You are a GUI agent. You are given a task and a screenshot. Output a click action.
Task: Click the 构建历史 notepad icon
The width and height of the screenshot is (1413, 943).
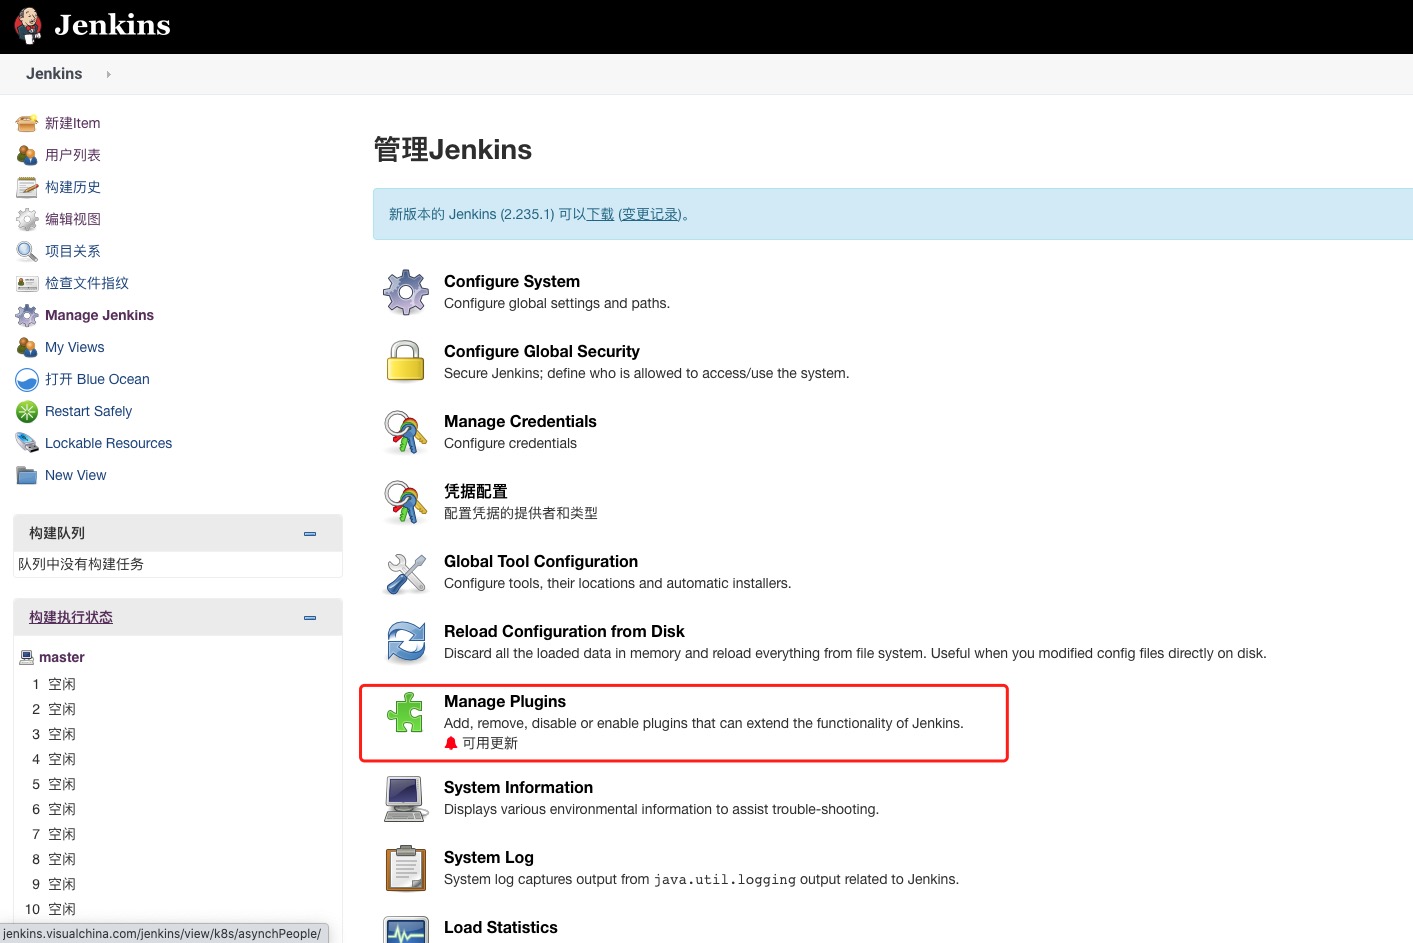pyautogui.click(x=27, y=187)
